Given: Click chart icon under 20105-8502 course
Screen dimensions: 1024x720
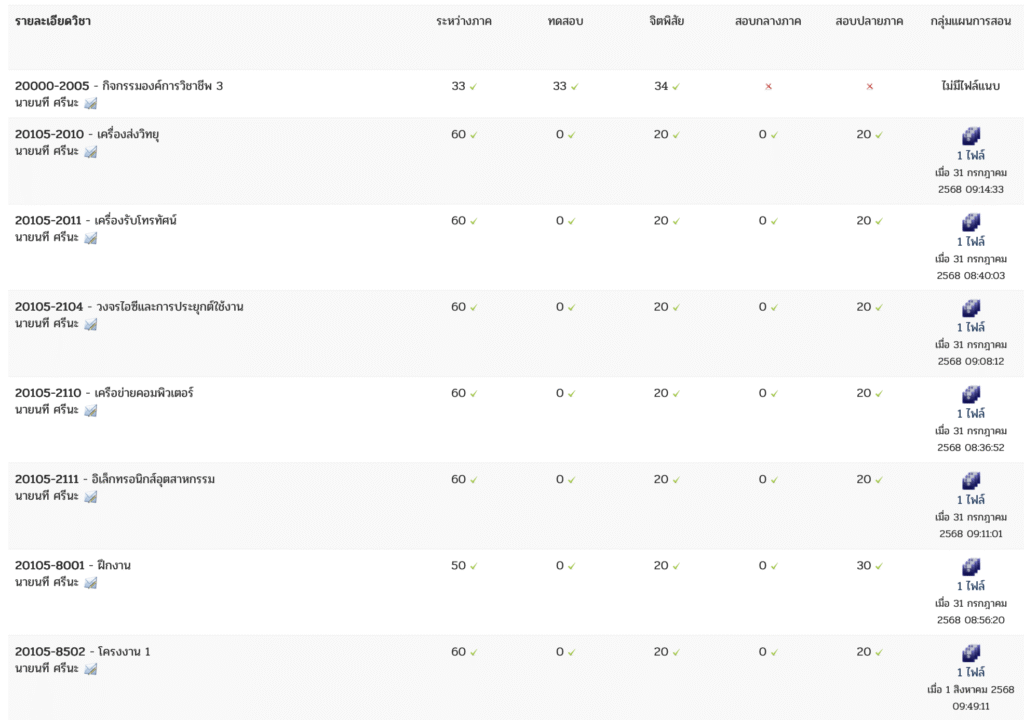Looking at the screenshot, I should [x=91, y=669].
